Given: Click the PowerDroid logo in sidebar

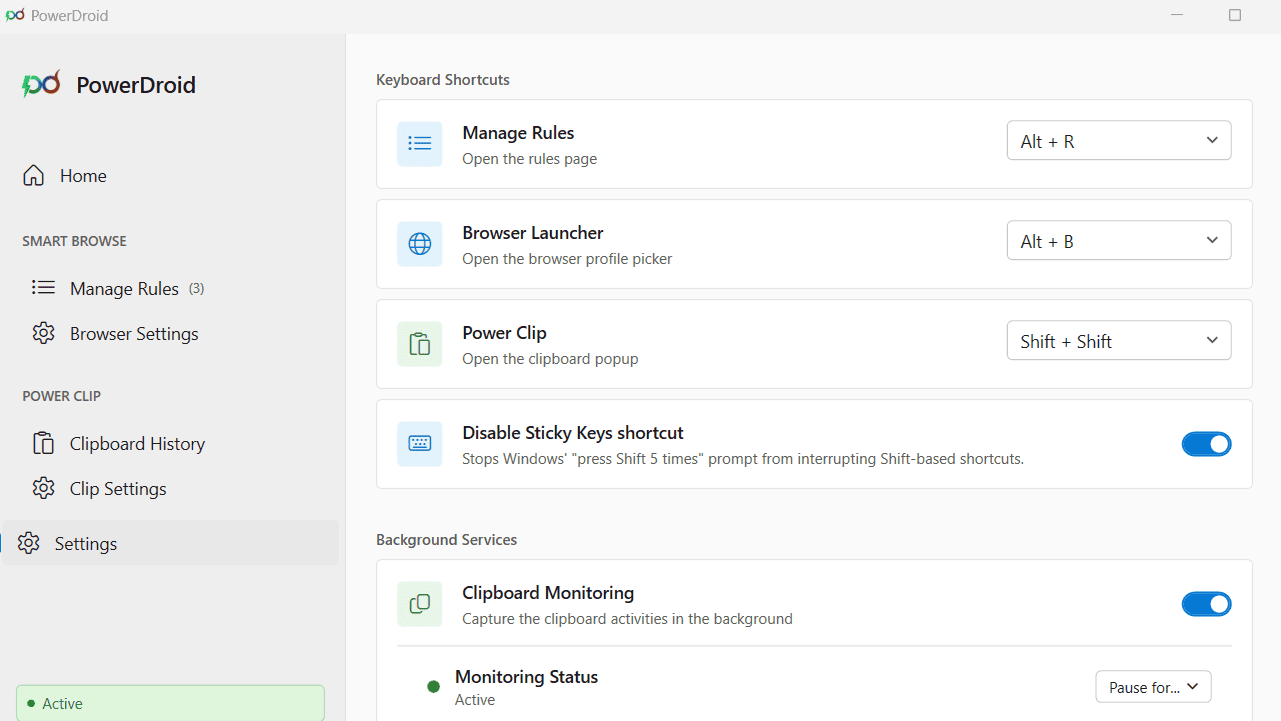Looking at the screenshot, I should [x=41, y=84].
